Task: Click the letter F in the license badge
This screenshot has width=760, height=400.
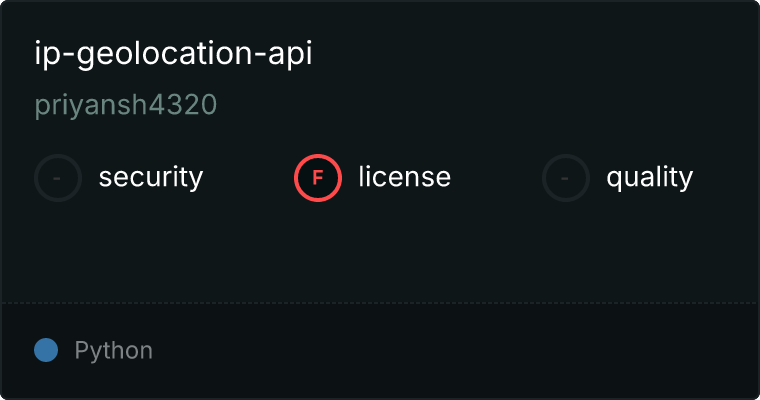Action: [x=317, y=178]
